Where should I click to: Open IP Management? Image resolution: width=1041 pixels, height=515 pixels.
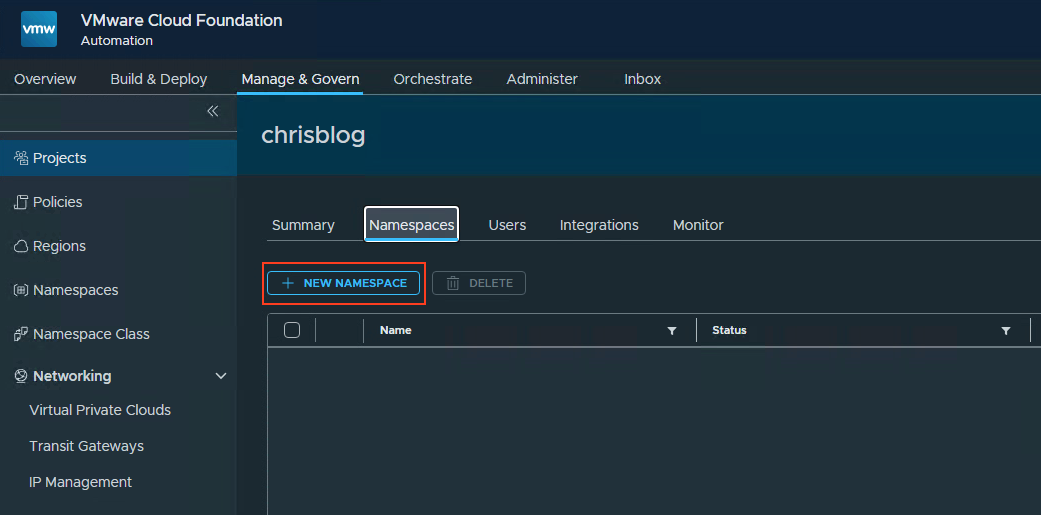(80, 482)
